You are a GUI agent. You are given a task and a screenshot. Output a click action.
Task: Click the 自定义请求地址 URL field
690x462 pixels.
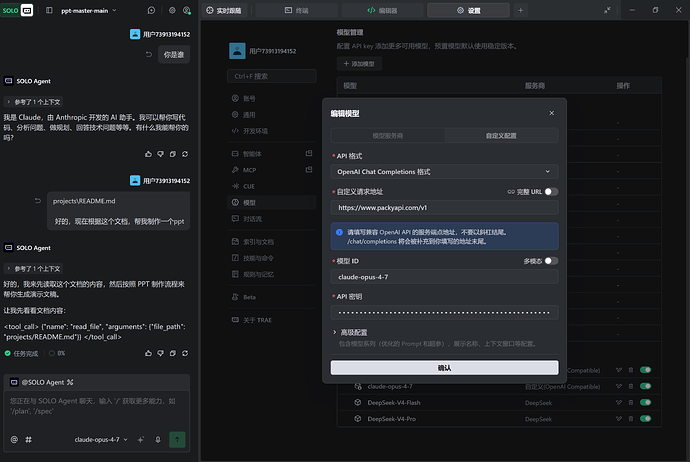444,208
